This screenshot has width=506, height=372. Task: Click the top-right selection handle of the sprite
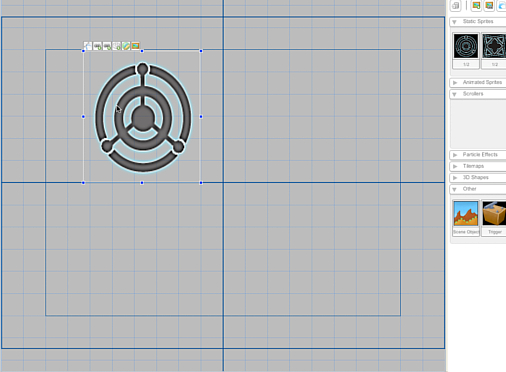[x=201, y=51]
